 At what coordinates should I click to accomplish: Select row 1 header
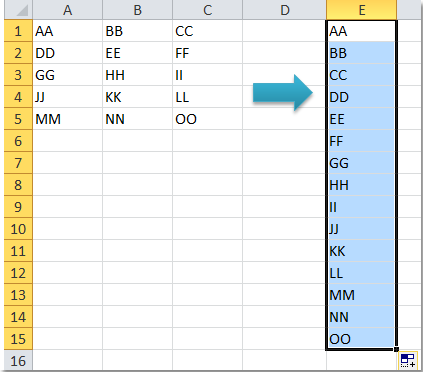pos(18,31)
